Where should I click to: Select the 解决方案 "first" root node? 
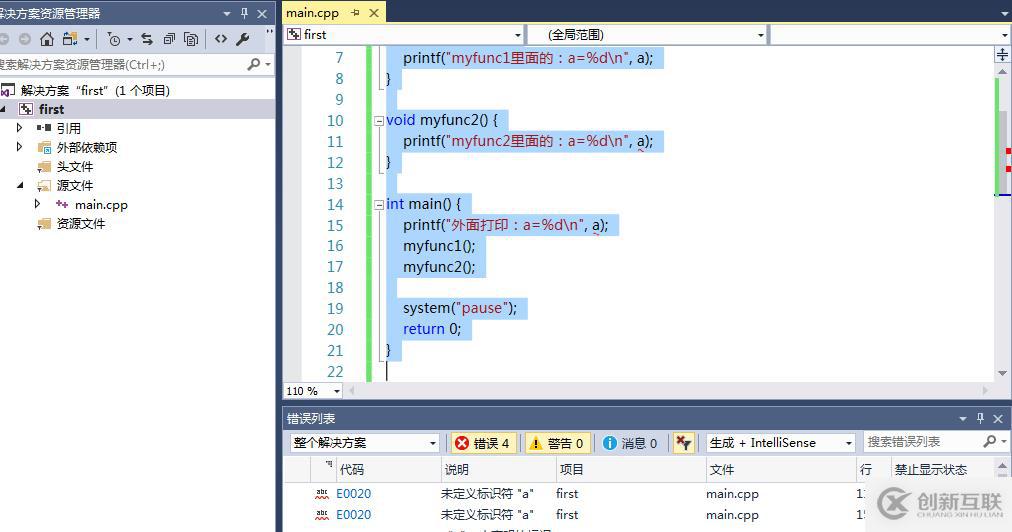[x=96, y=90]
